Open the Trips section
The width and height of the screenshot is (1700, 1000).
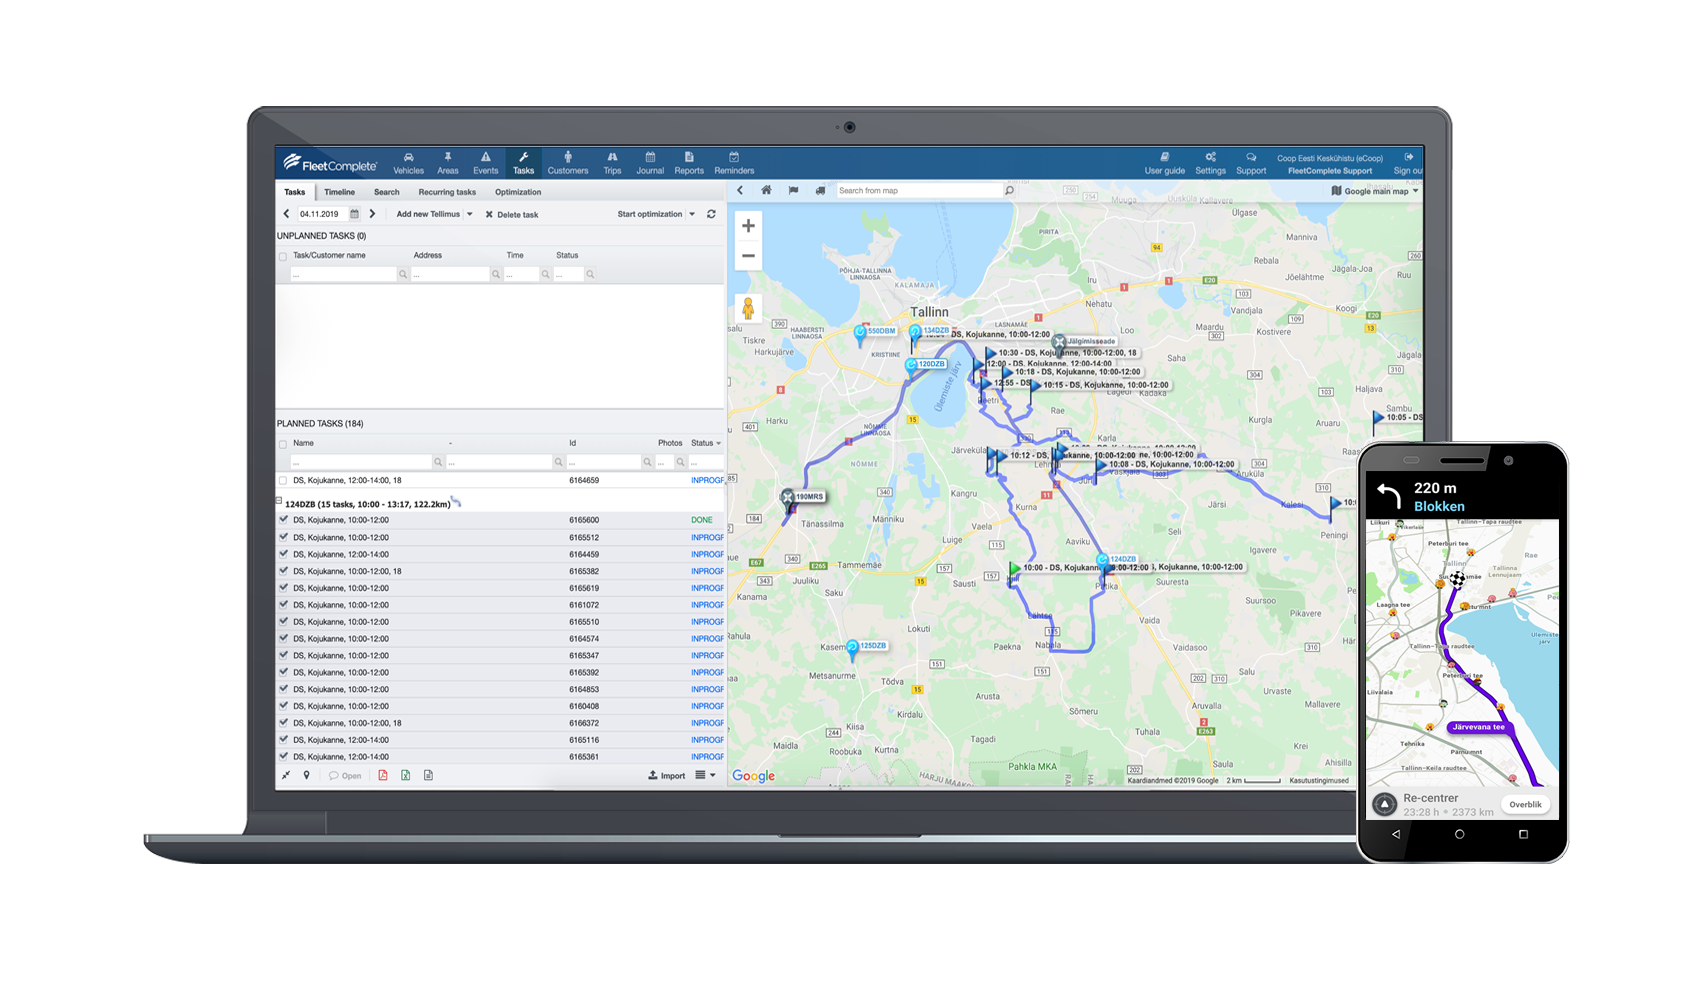pyautogui.click(x=612, y=163)
